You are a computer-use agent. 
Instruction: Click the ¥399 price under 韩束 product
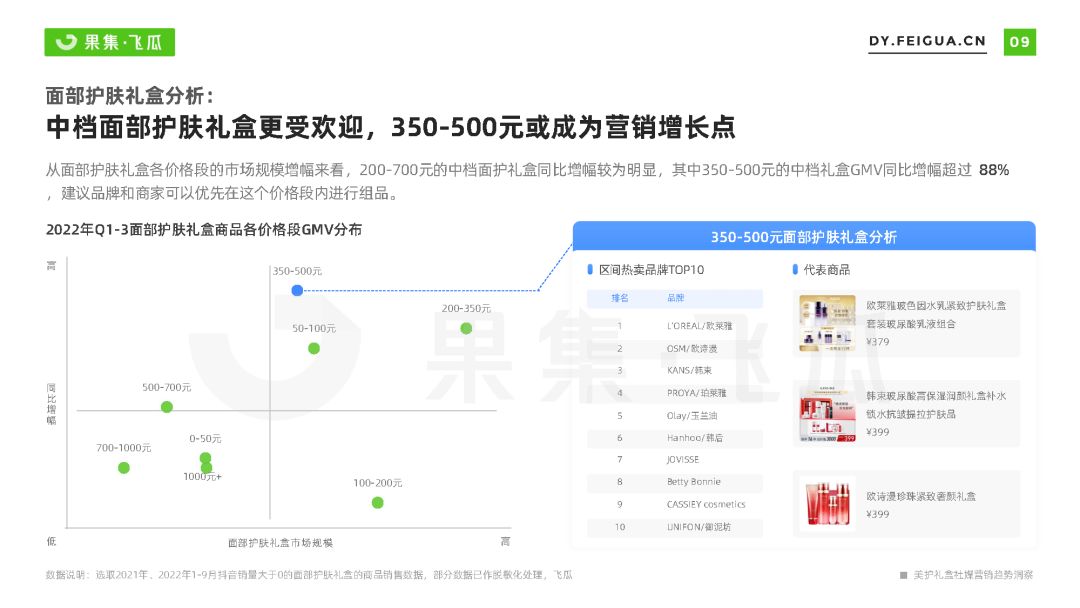click(x=878, y=432)
